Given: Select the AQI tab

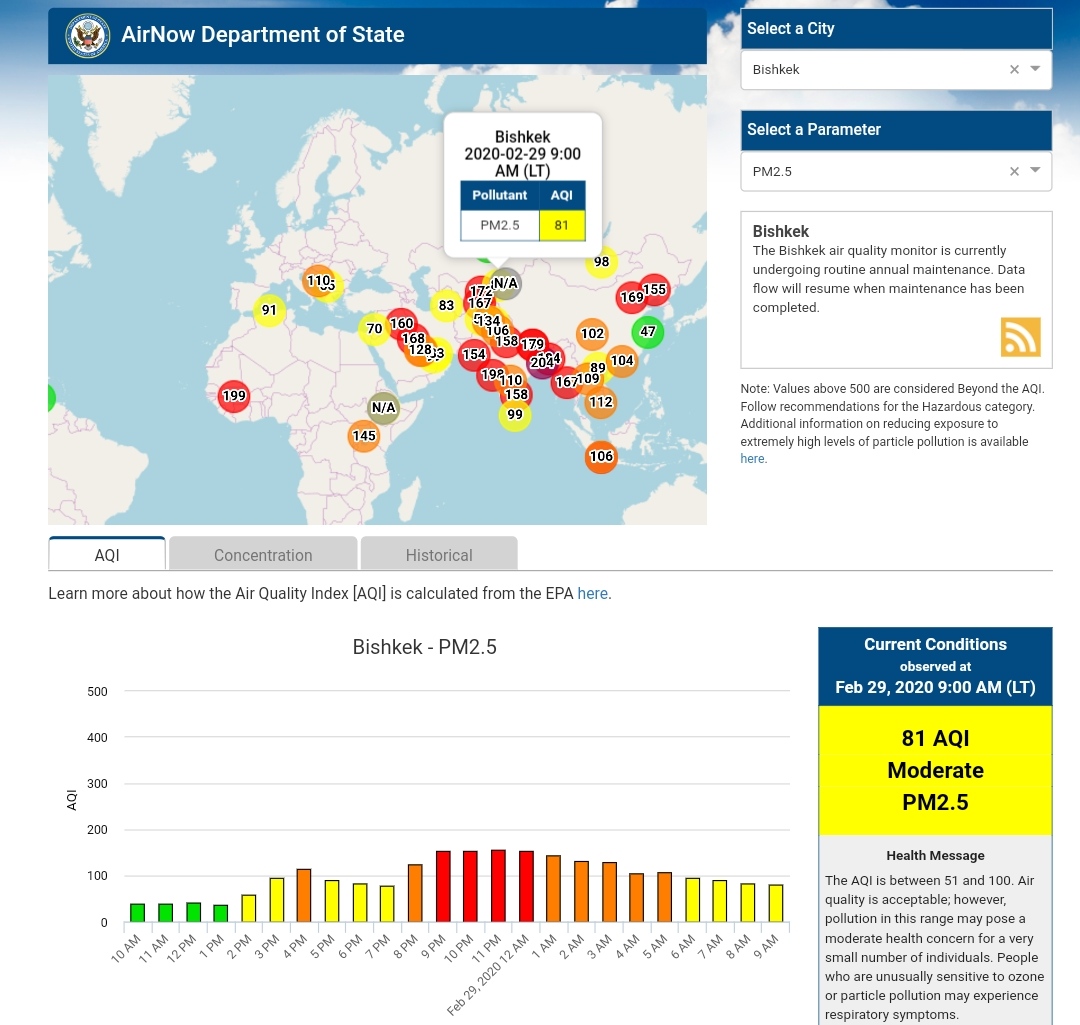Looking at the screenshot, I should click(107, 555).
